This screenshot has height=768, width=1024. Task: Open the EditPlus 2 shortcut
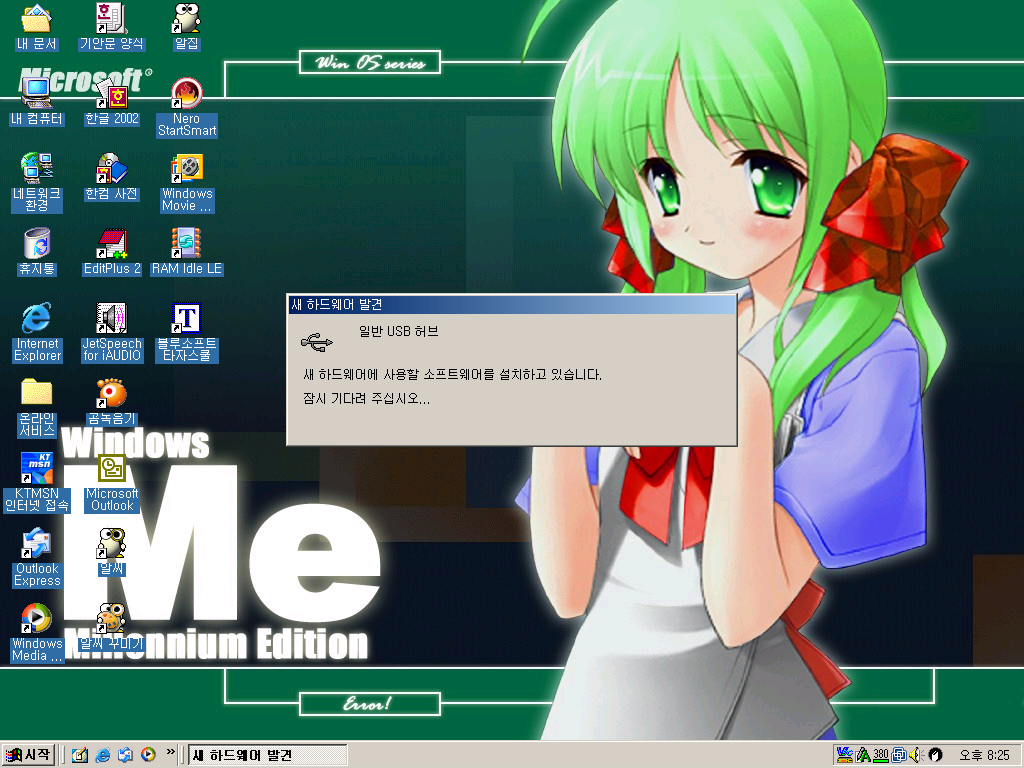pos(111,244)
